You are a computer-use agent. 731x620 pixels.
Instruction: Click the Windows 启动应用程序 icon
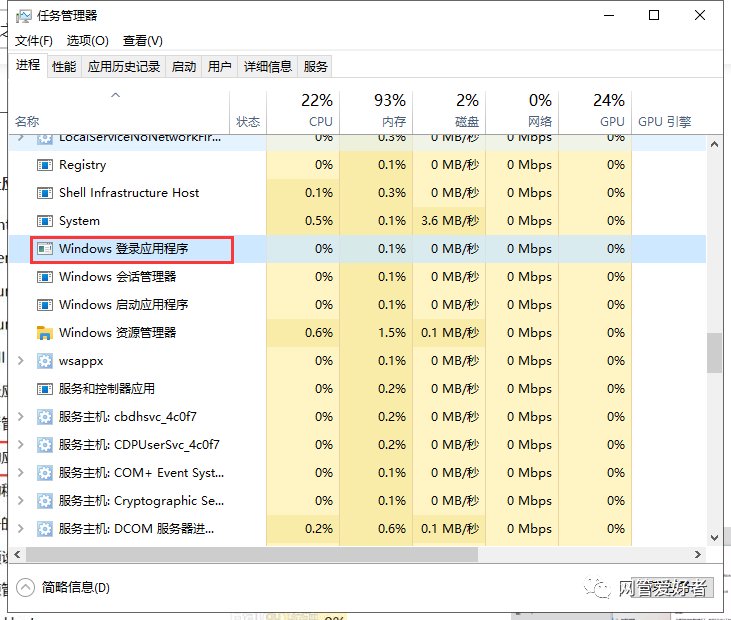(45, 305)
